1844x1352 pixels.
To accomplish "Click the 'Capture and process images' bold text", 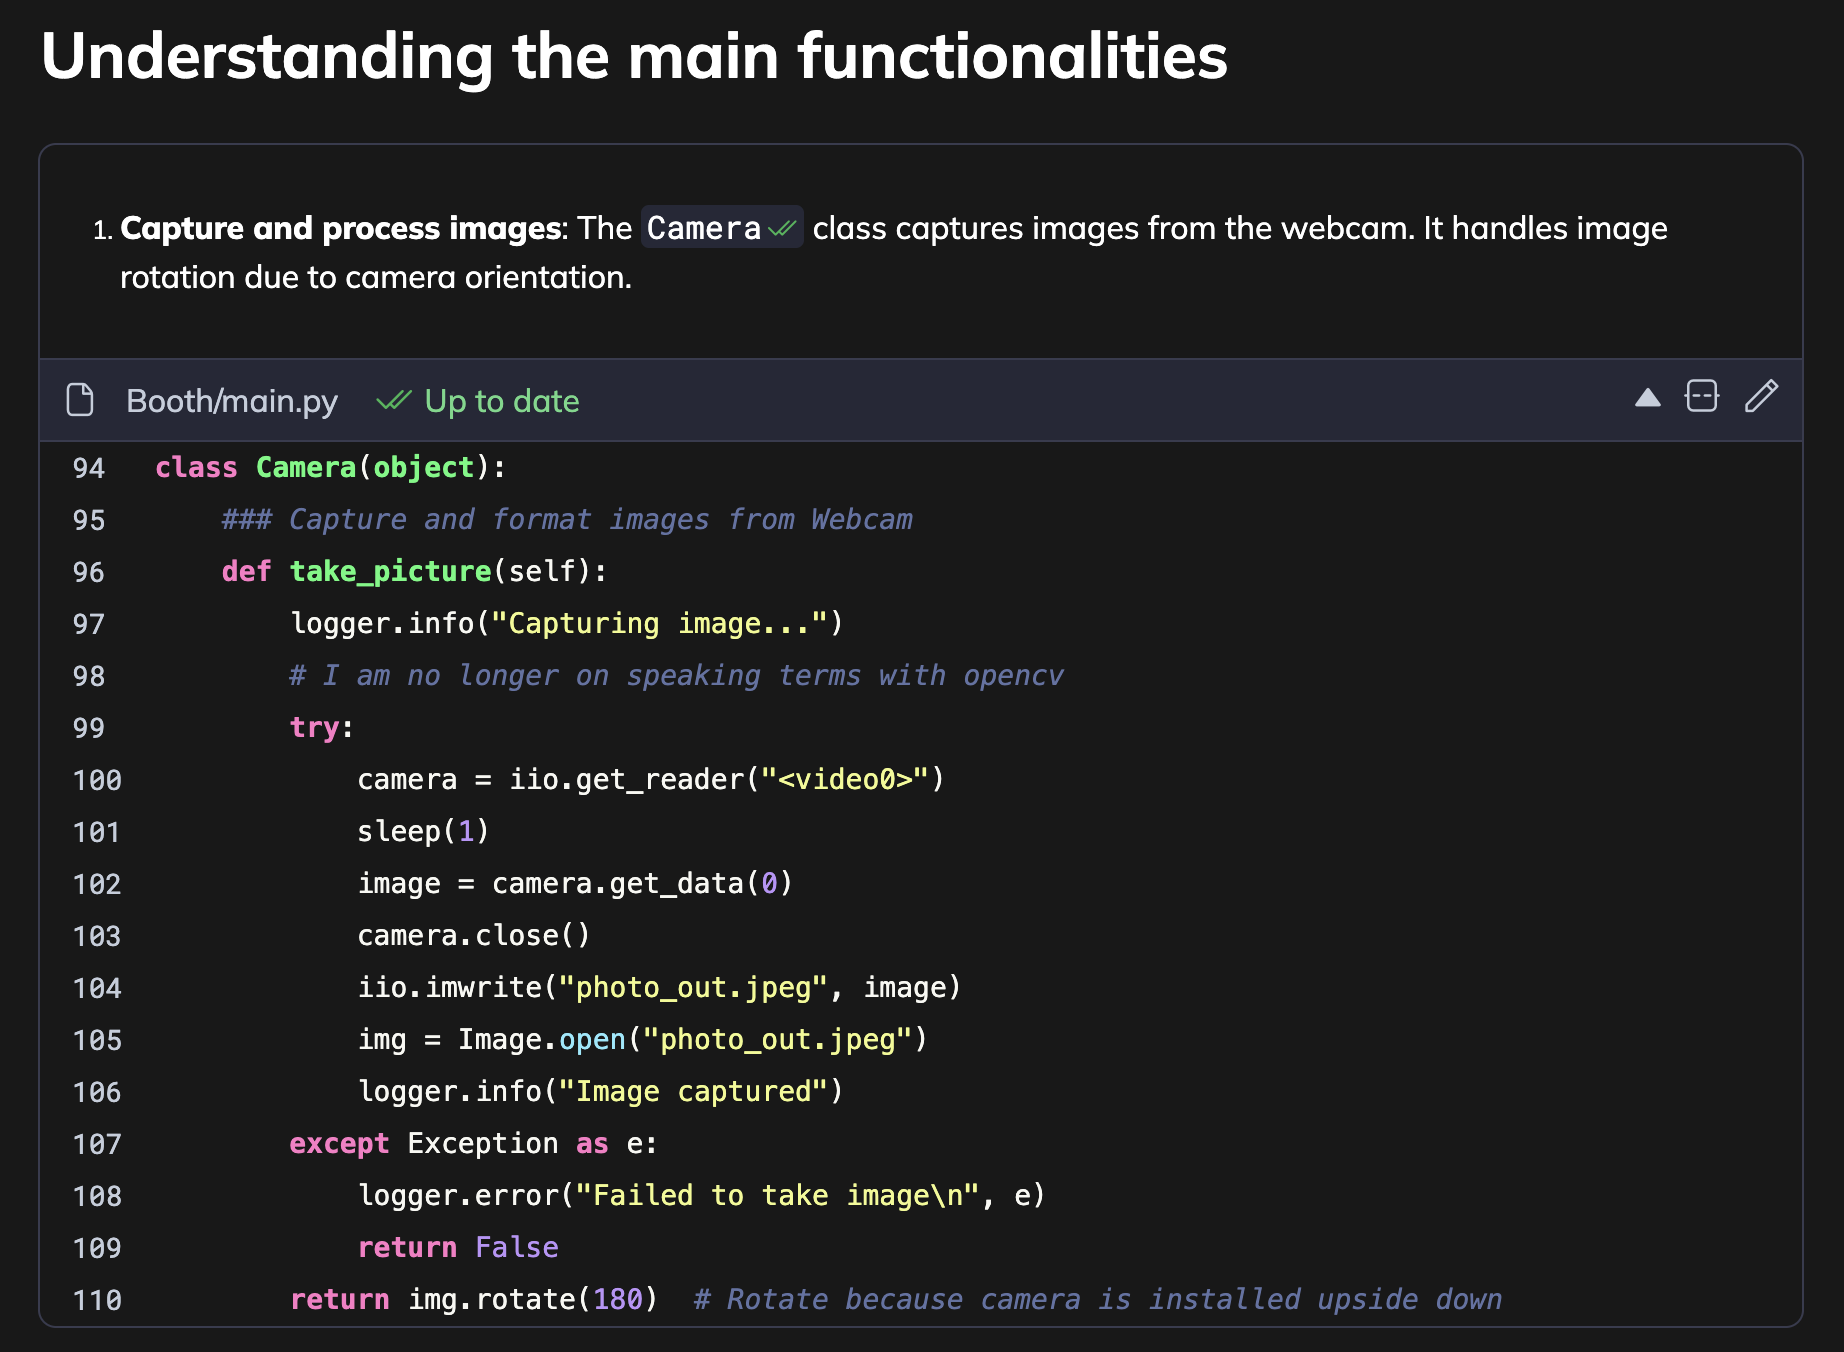I will [340, 229].
